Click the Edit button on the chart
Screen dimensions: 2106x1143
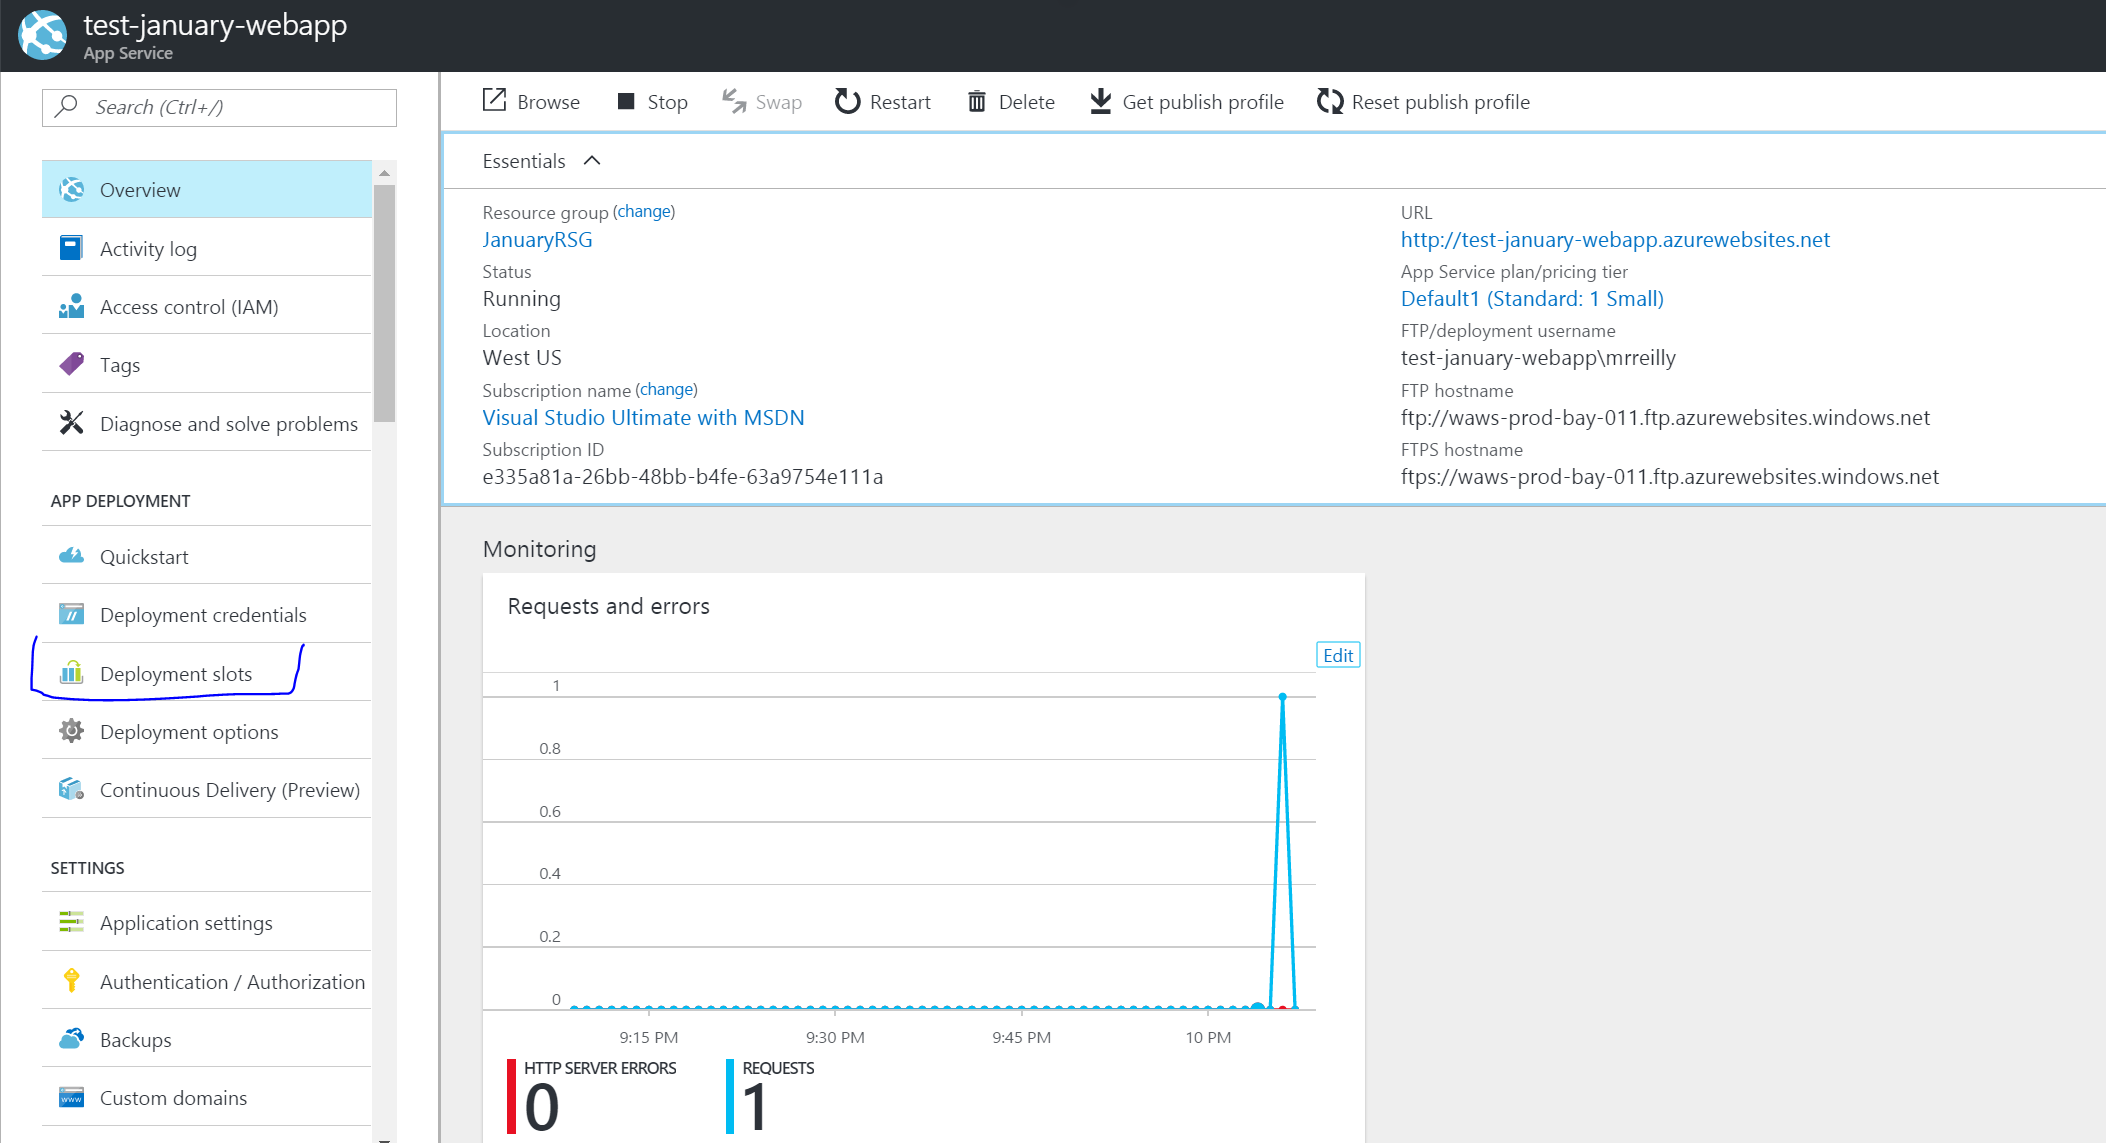(x=1338, y=655)
